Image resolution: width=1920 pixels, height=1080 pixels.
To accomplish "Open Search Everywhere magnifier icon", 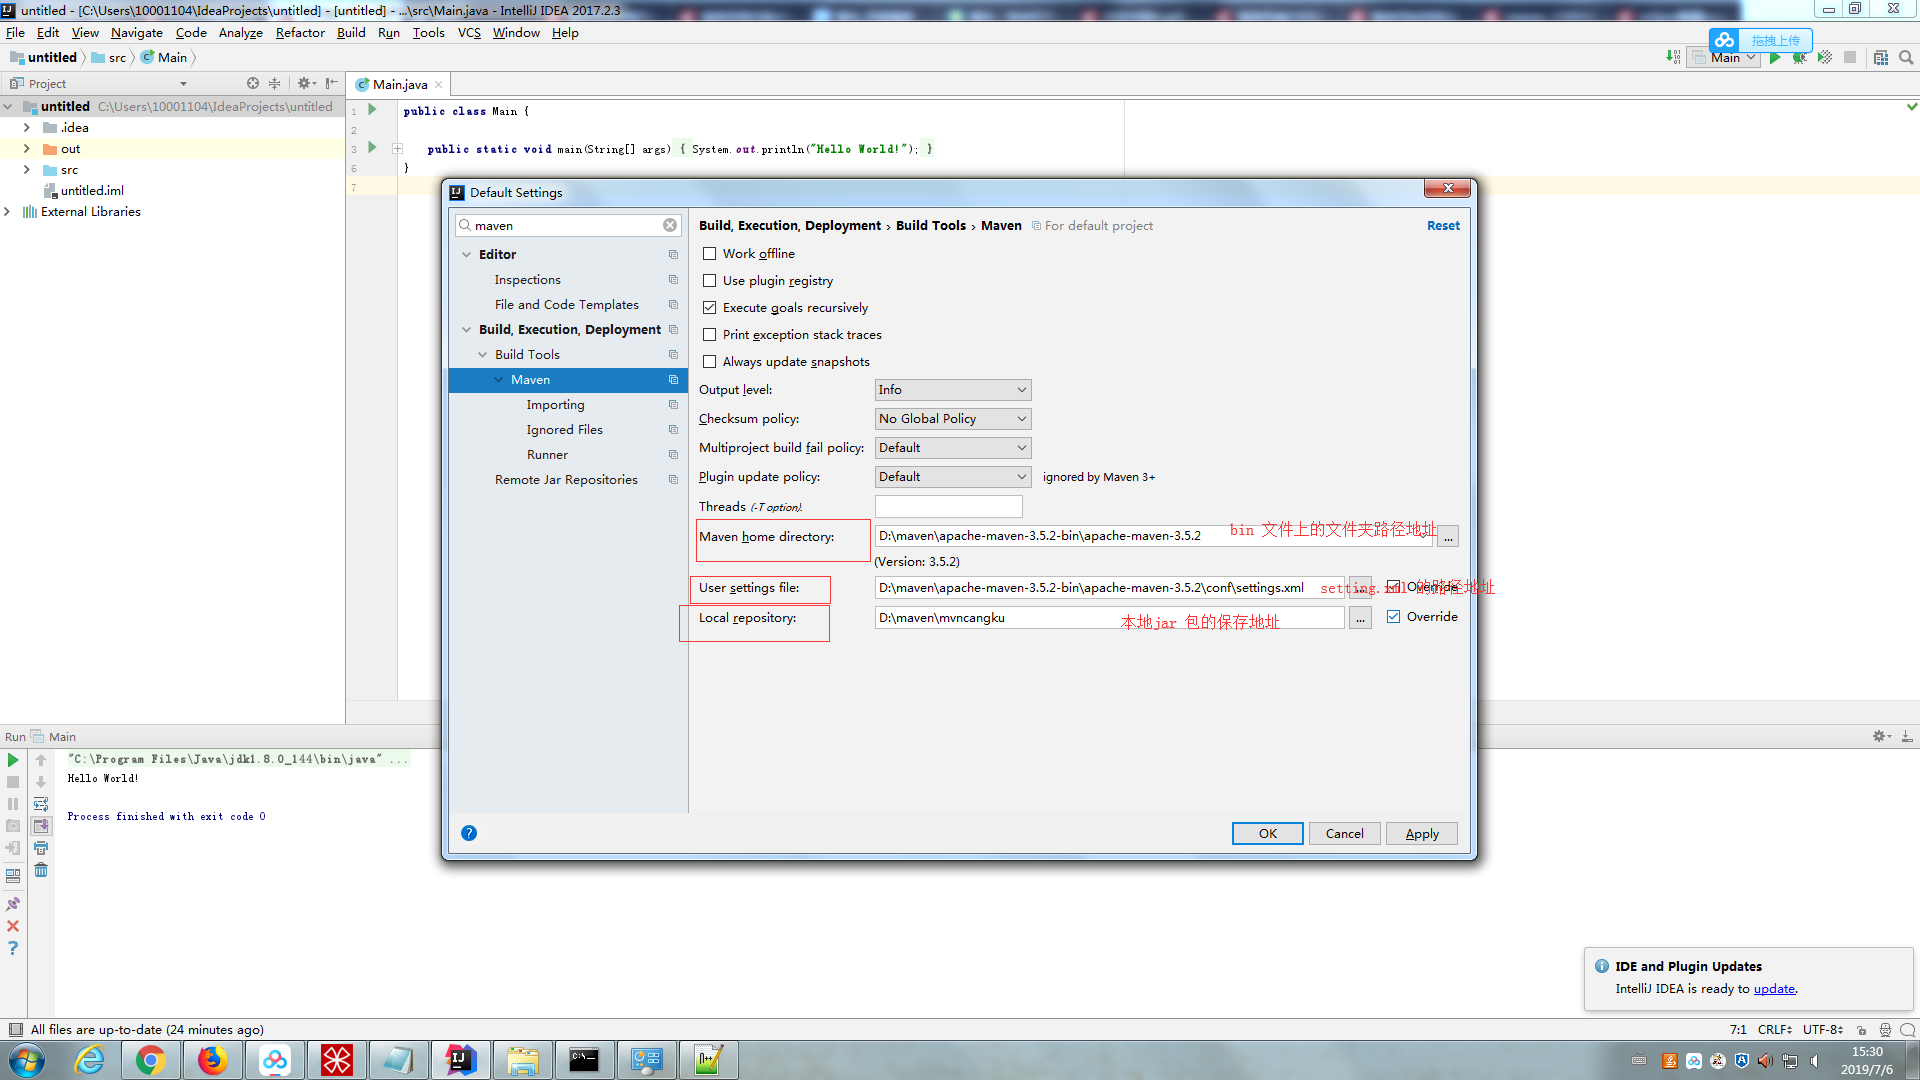I will pyautogui.click(x=1906, y=58).
